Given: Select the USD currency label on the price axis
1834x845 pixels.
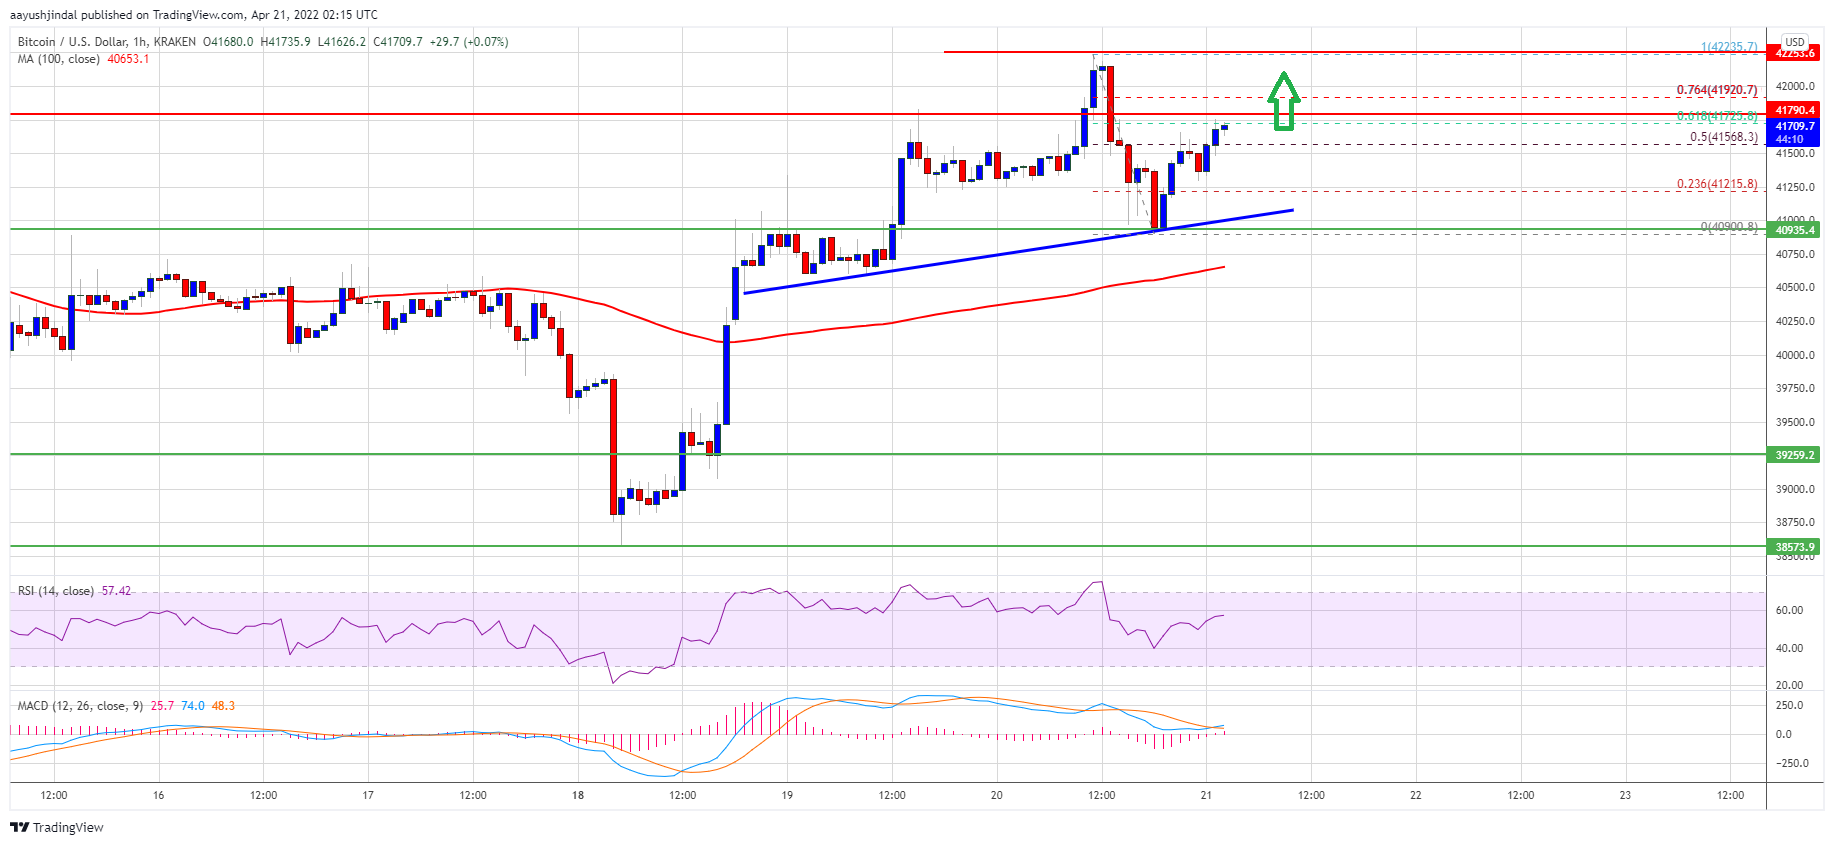Looking at the screenshot, I should coord(1795,42).
